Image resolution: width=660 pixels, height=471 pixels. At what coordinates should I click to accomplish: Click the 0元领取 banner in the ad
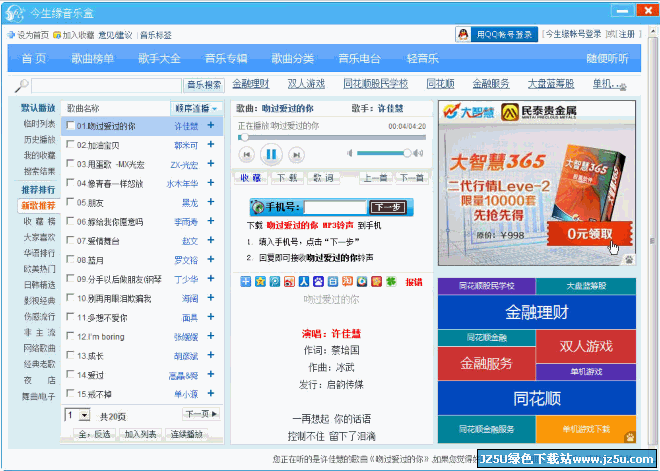590,234
